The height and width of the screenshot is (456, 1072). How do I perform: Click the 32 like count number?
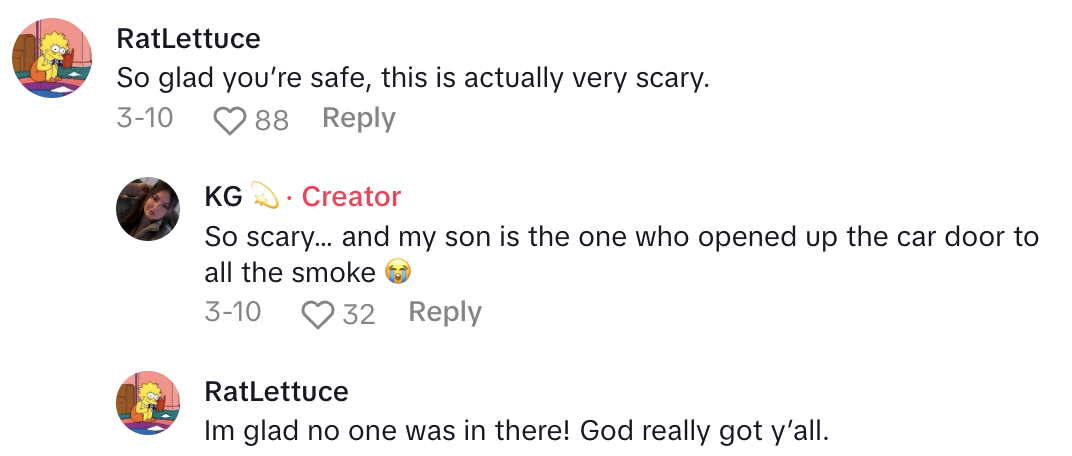click(x=358, y=315)
